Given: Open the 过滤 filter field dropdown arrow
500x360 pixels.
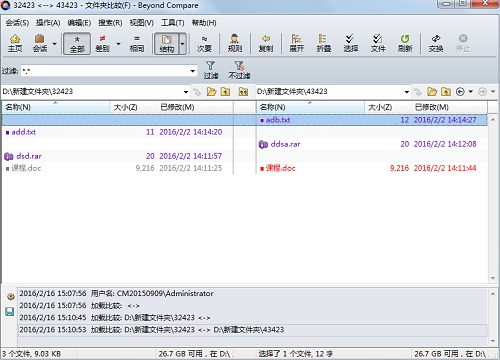Looking at the screenshot, I should click(x=193, y=71).
